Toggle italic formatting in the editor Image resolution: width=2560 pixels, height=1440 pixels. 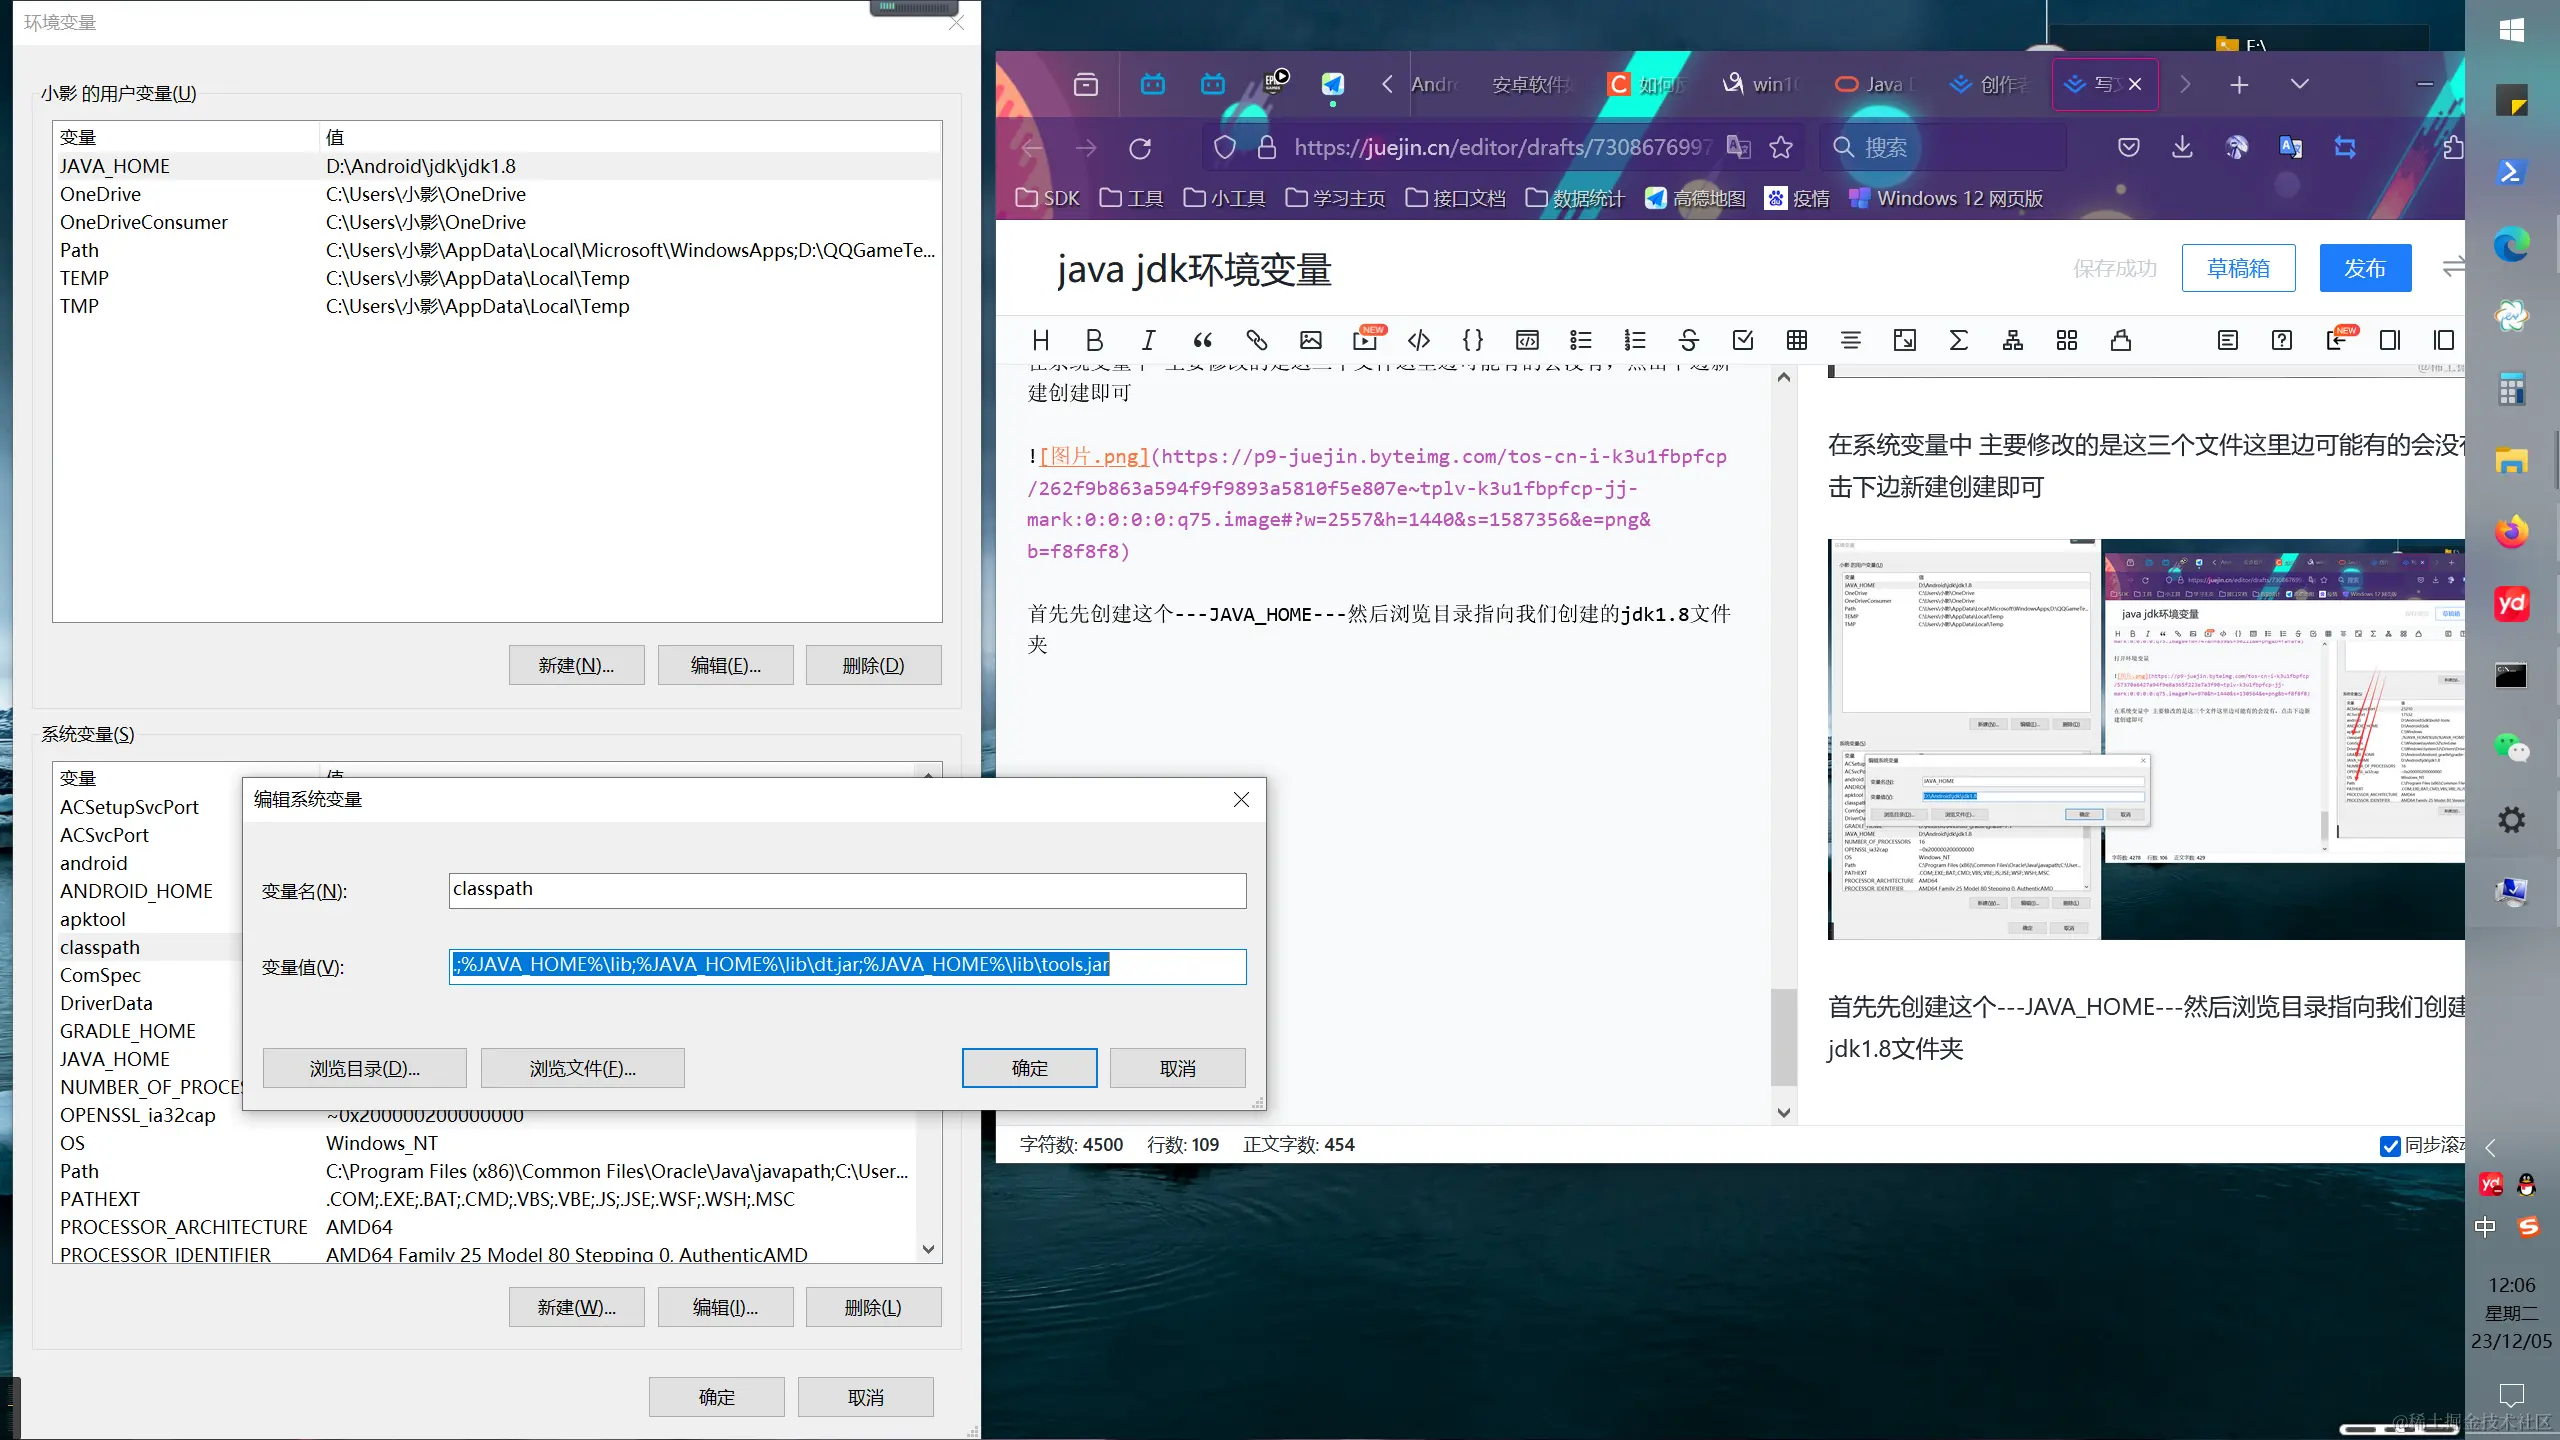[x=1148, y=340]
